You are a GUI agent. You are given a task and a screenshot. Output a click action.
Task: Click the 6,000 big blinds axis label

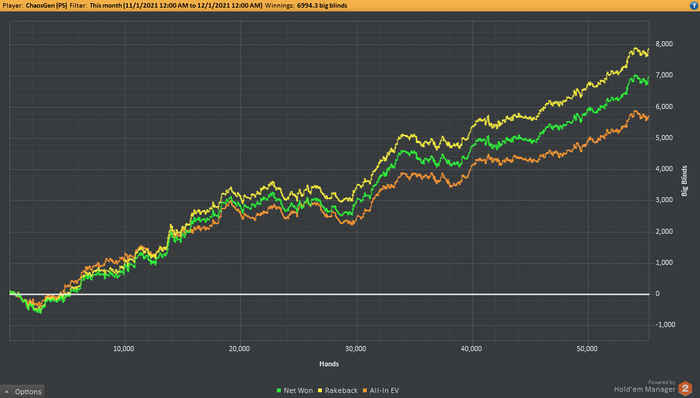coord(664,107)
